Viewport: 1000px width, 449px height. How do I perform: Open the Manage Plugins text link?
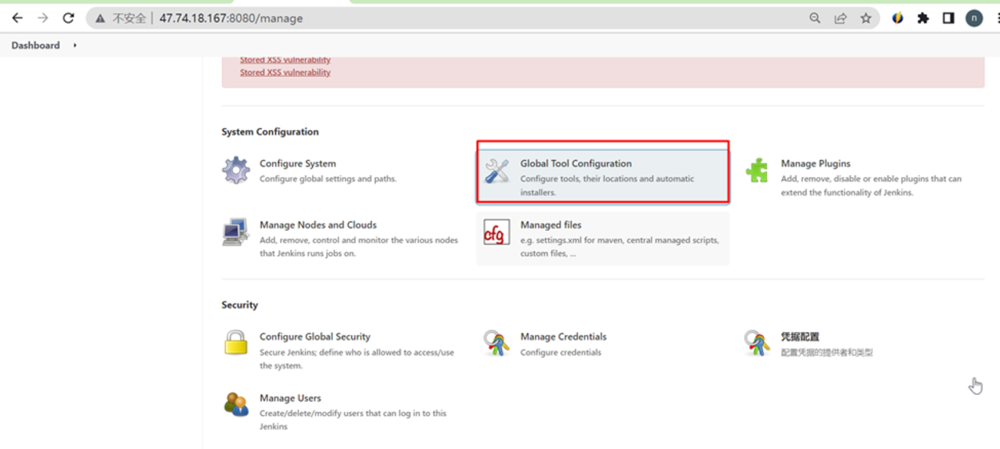point(815,163)
